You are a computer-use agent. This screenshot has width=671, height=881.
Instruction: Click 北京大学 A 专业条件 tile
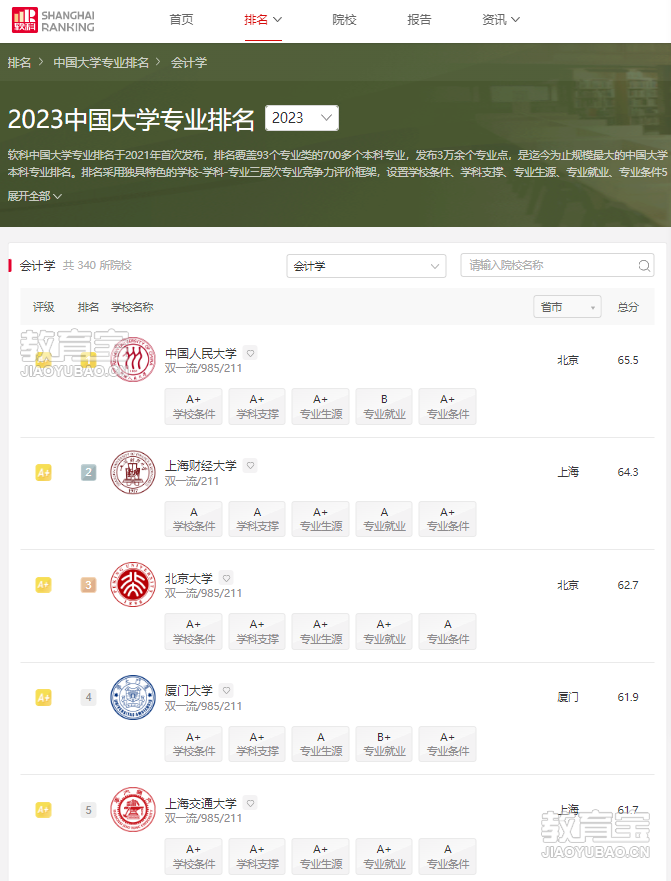[448, 632]
